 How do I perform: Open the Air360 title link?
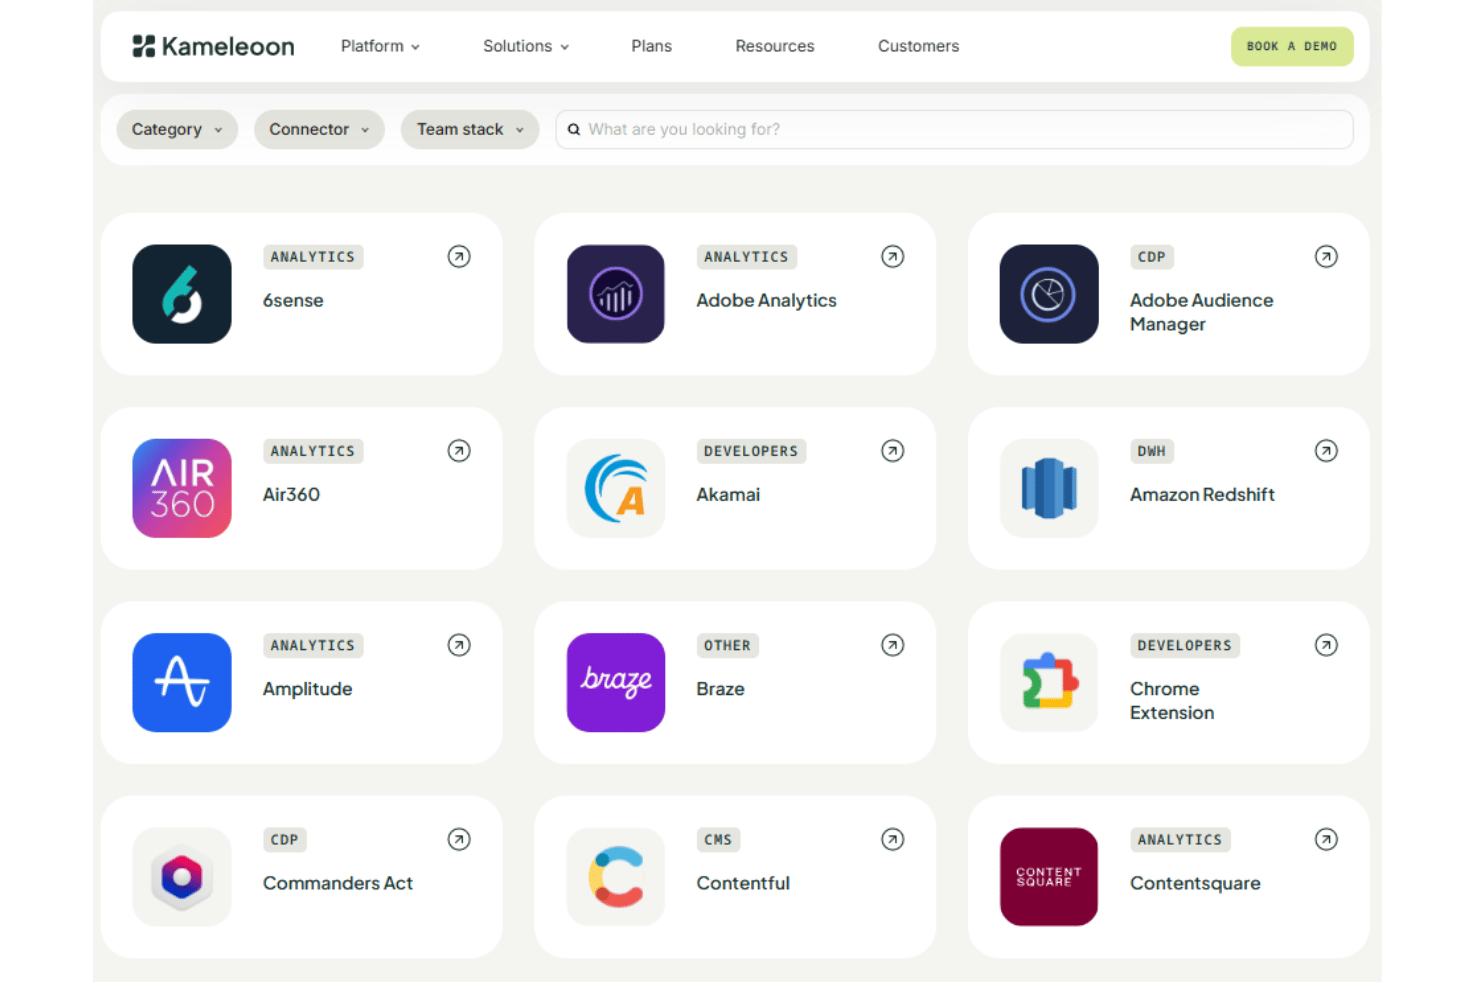click(x=291, y=494)
